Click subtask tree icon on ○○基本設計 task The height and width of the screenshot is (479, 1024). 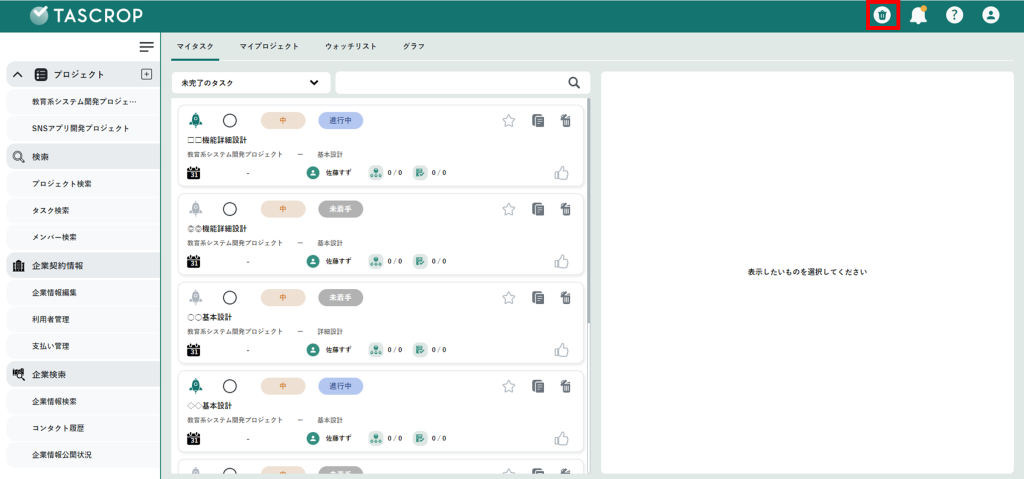tap(376, 350)
